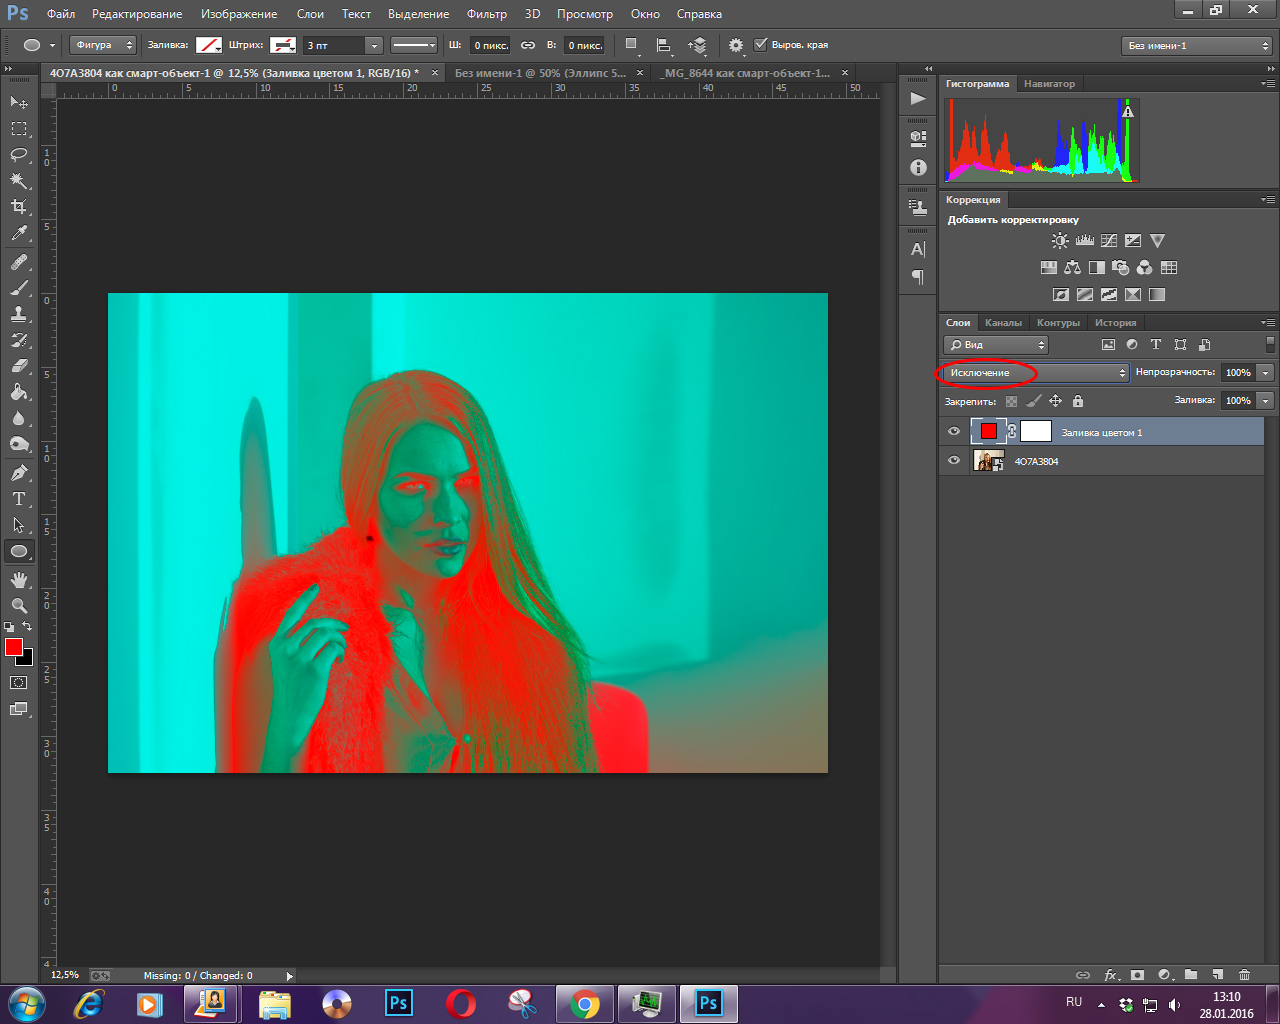Select the Crop tool

(x=19, y=207)
